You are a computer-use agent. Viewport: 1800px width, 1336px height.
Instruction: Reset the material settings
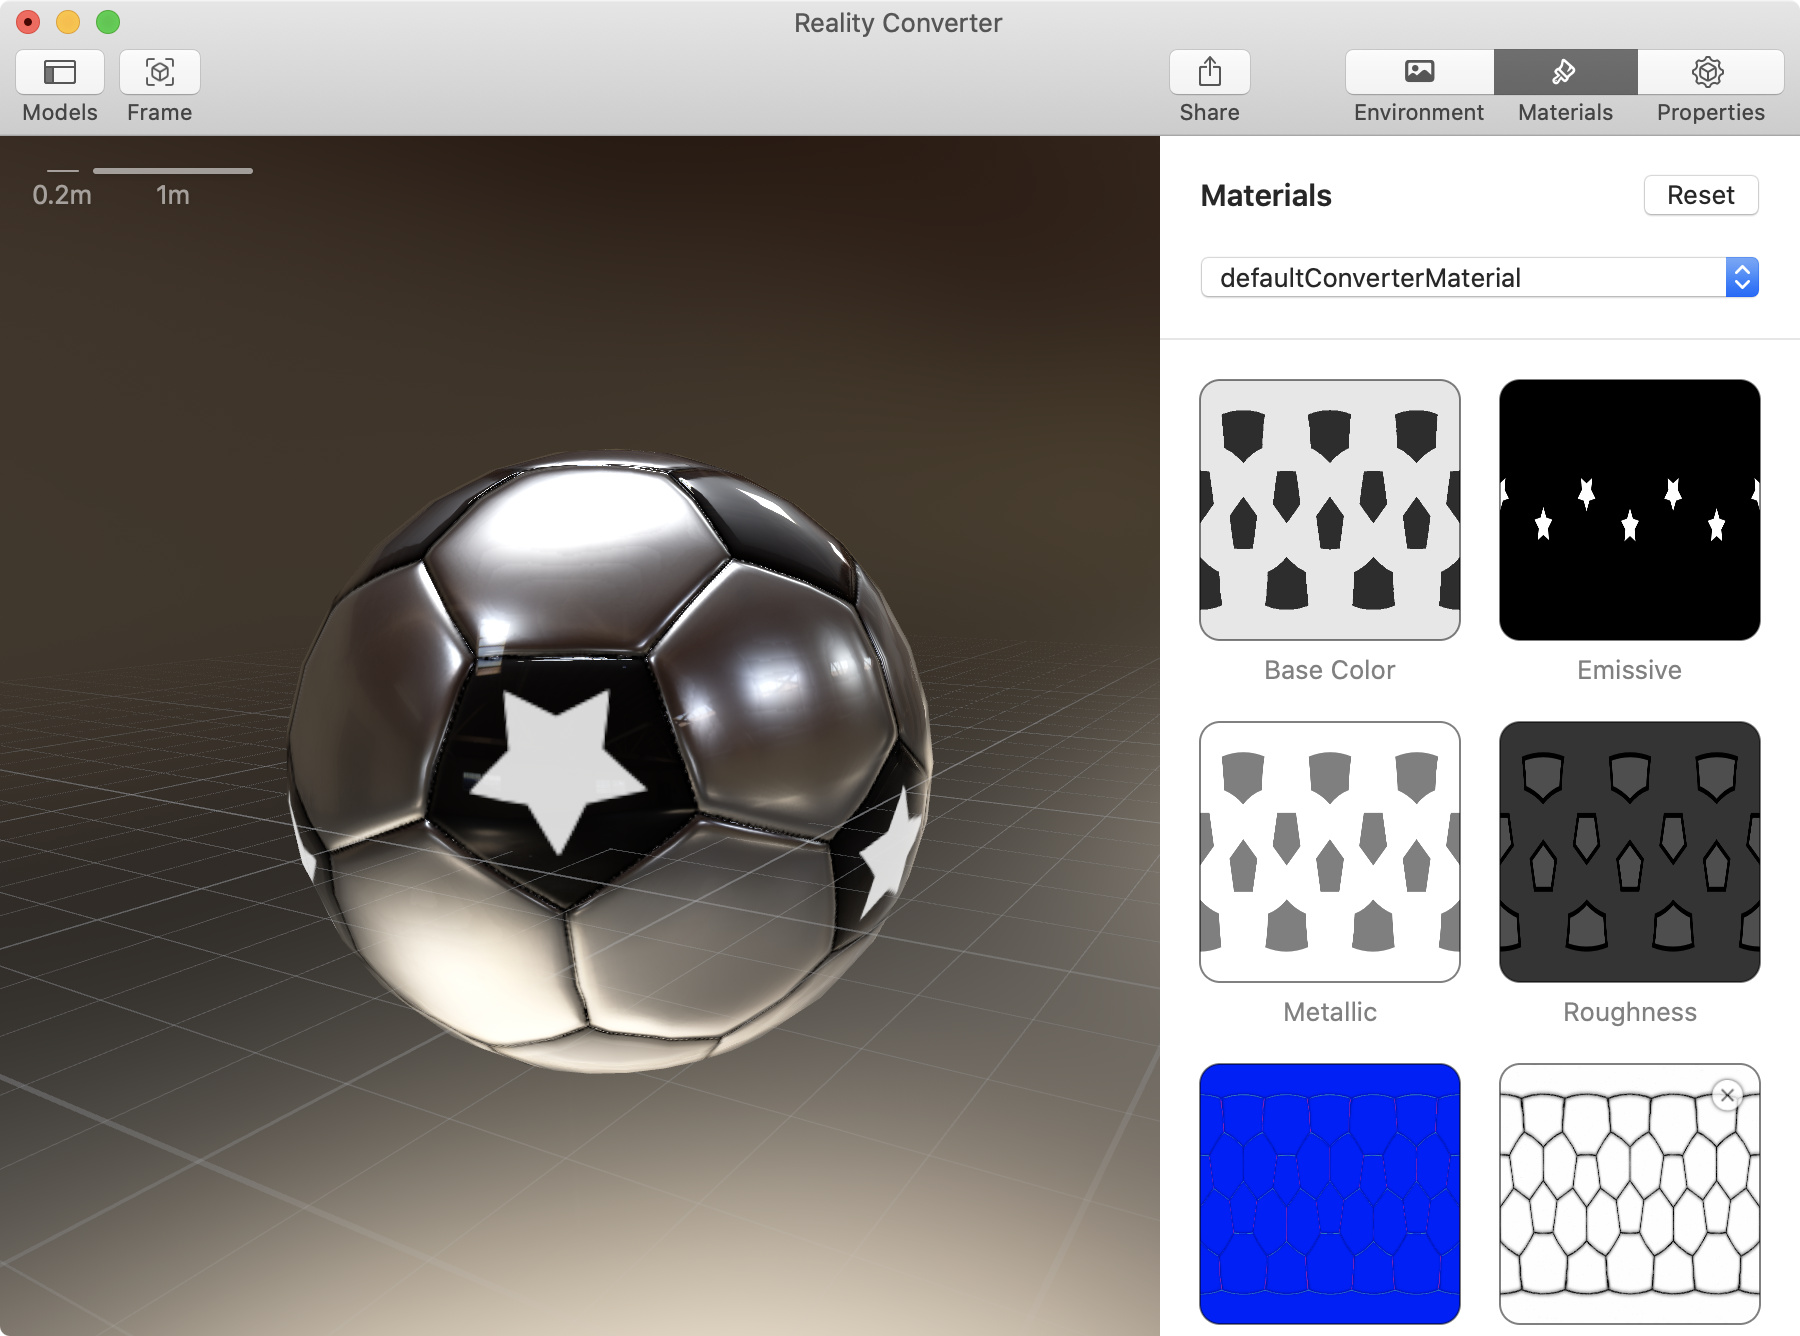coord(1700,195)
